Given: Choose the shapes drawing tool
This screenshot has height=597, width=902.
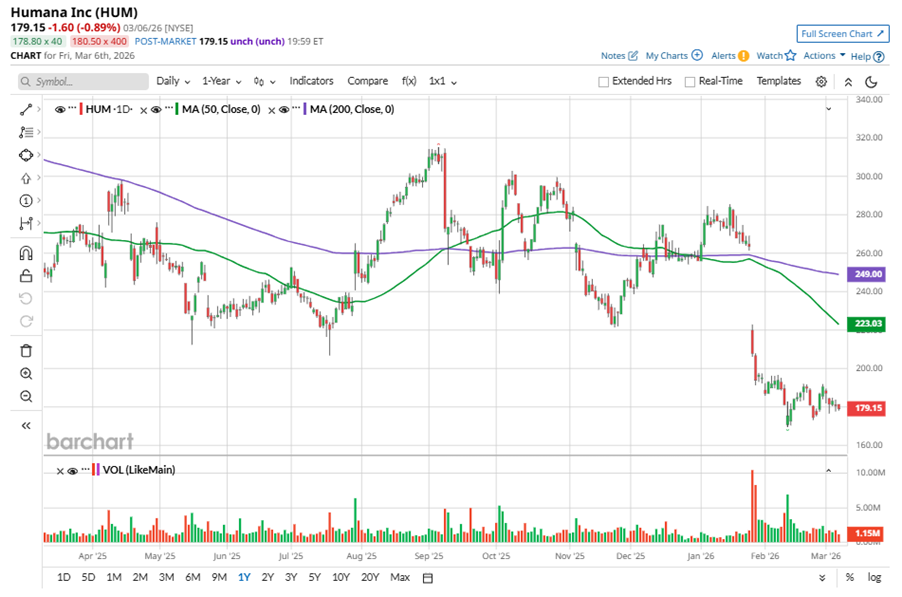Looking at the screenshot, I should pos(26,155).
